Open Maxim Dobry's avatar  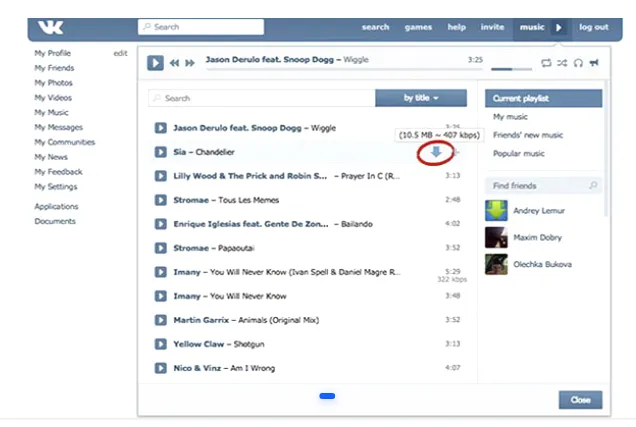coord(496,237)
